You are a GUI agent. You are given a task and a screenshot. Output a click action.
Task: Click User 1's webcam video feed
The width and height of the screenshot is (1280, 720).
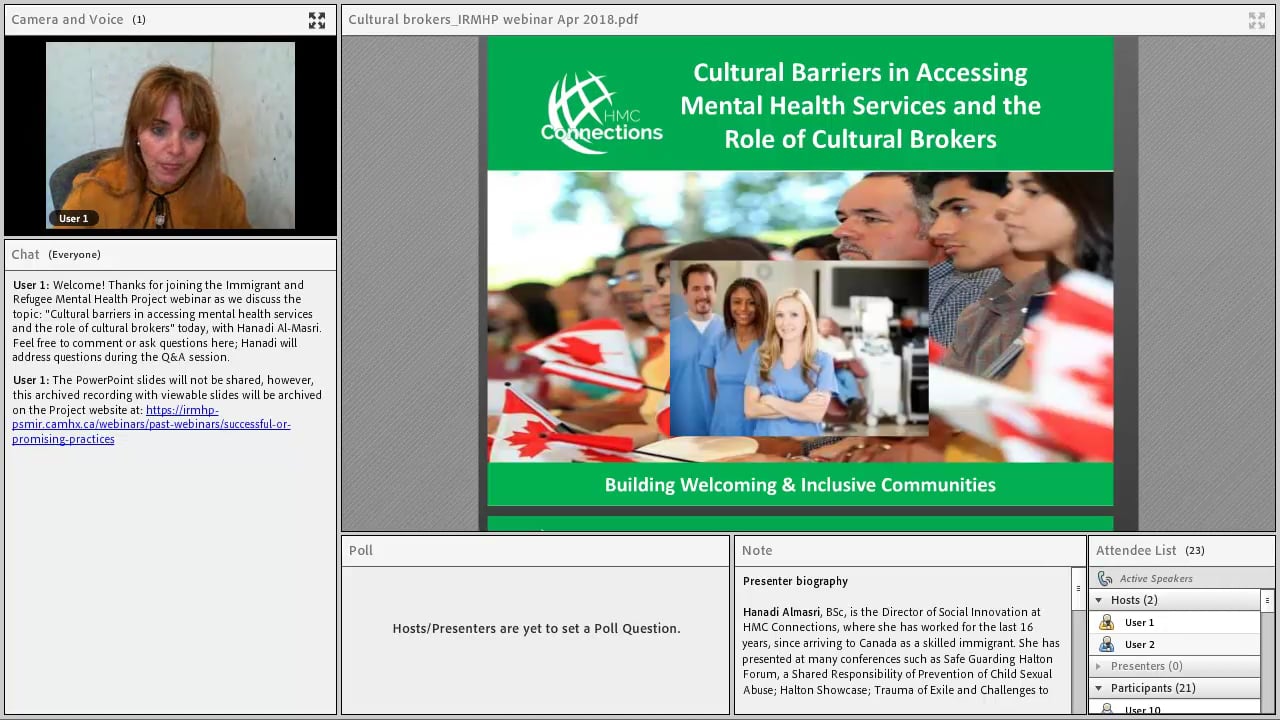(170, 135)
